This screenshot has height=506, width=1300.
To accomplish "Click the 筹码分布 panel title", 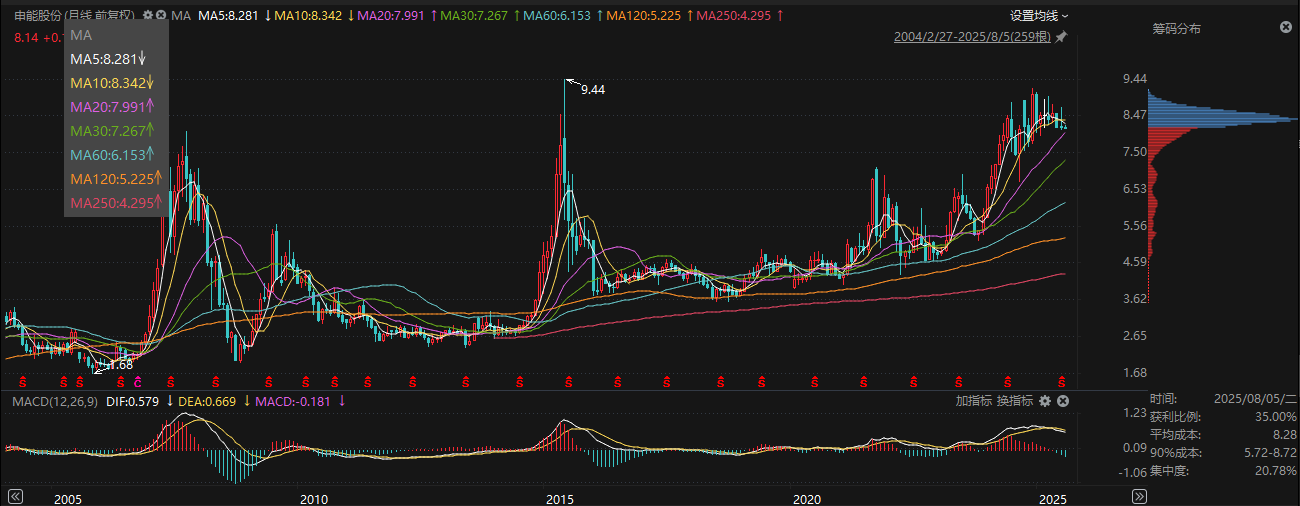I will coord(1176,29).
